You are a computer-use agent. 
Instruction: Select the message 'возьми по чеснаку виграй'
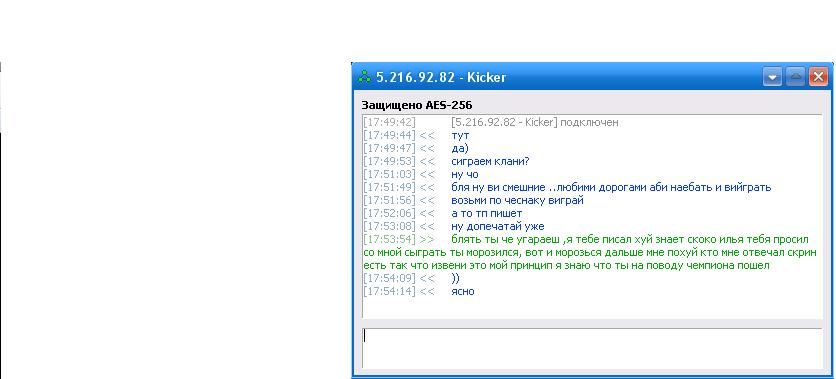point(517,200)
